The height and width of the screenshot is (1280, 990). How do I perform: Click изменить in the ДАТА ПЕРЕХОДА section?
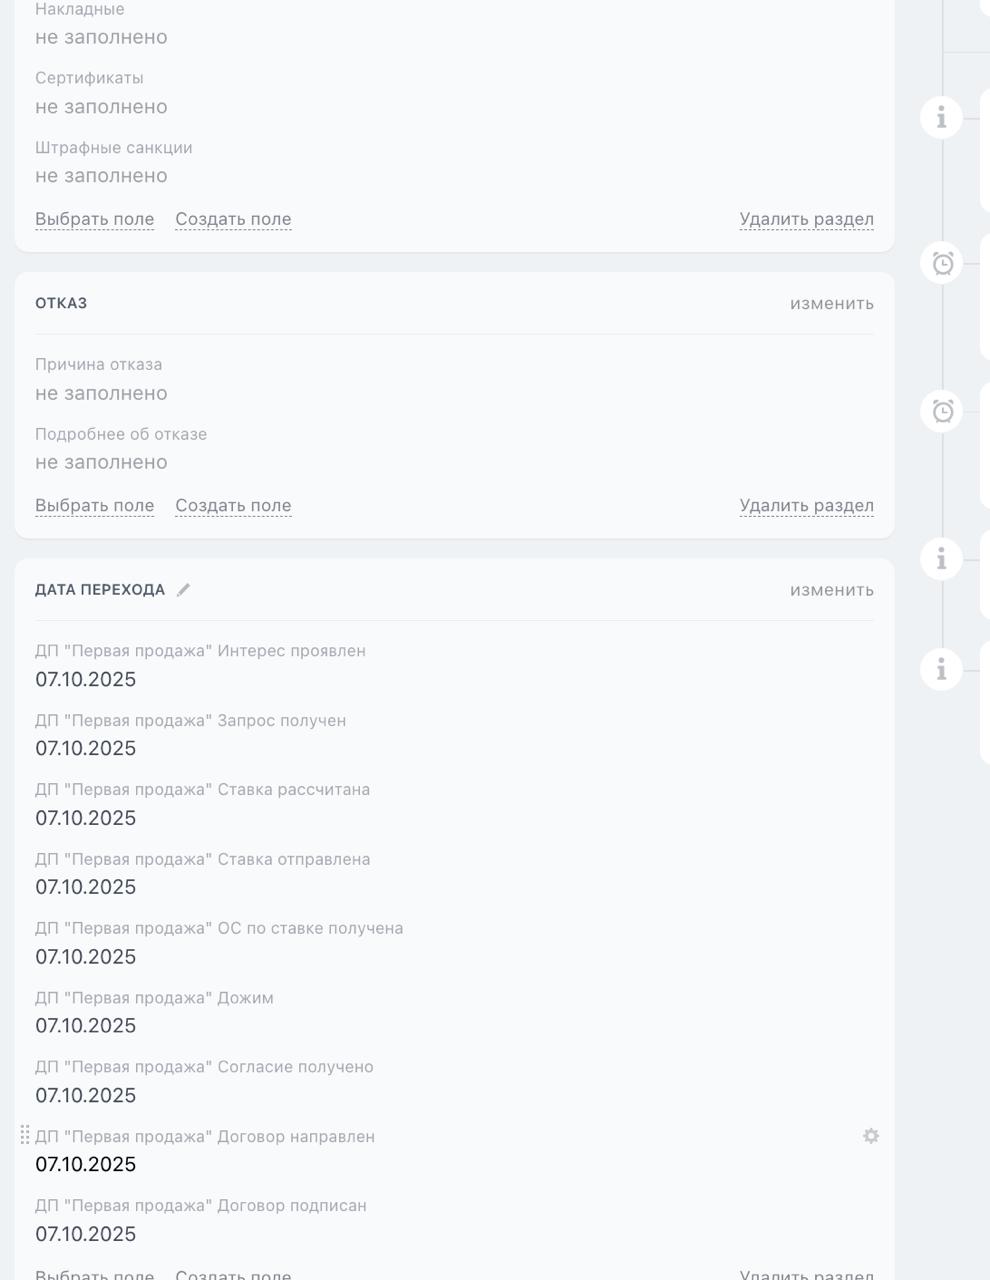pyautogui.click(x=831, y=590)
